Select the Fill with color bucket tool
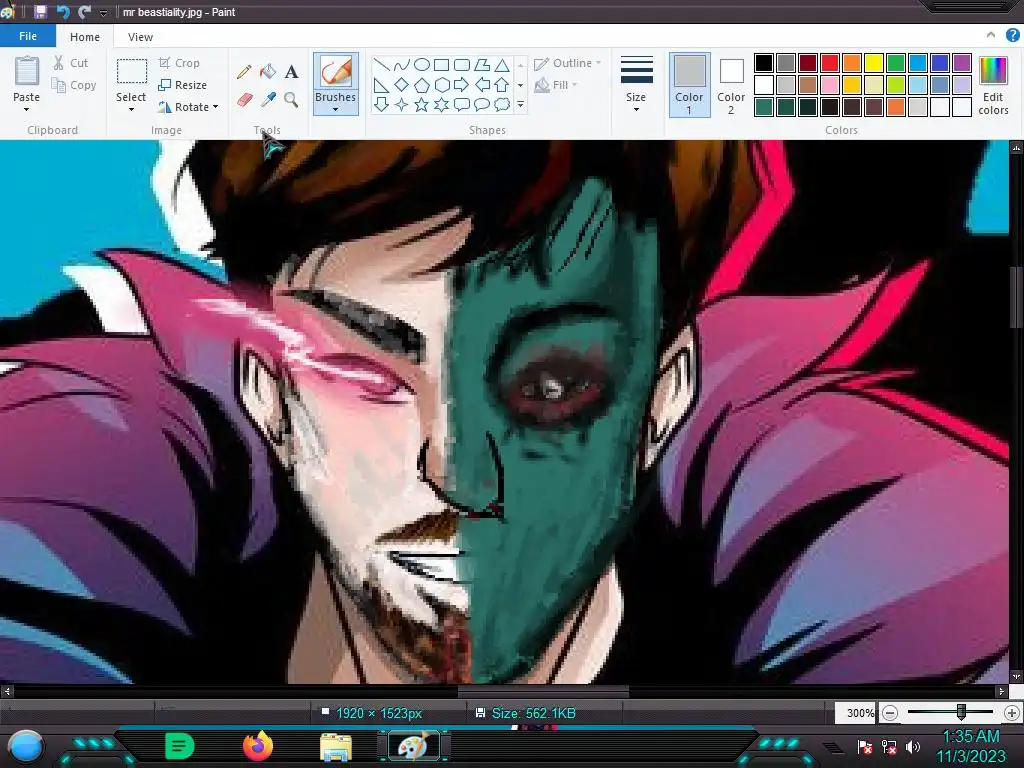Viewport: 1024px width, 768px height. click(268, 71)
